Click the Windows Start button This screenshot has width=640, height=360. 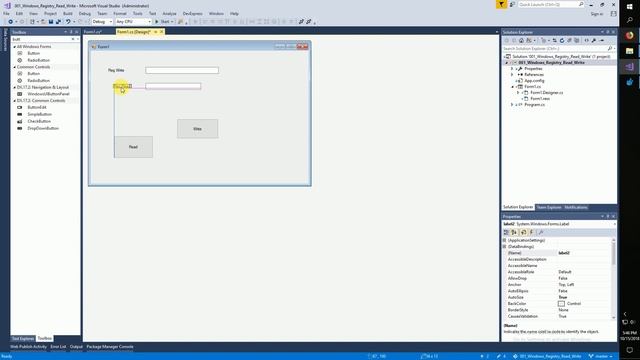point(629,7)
